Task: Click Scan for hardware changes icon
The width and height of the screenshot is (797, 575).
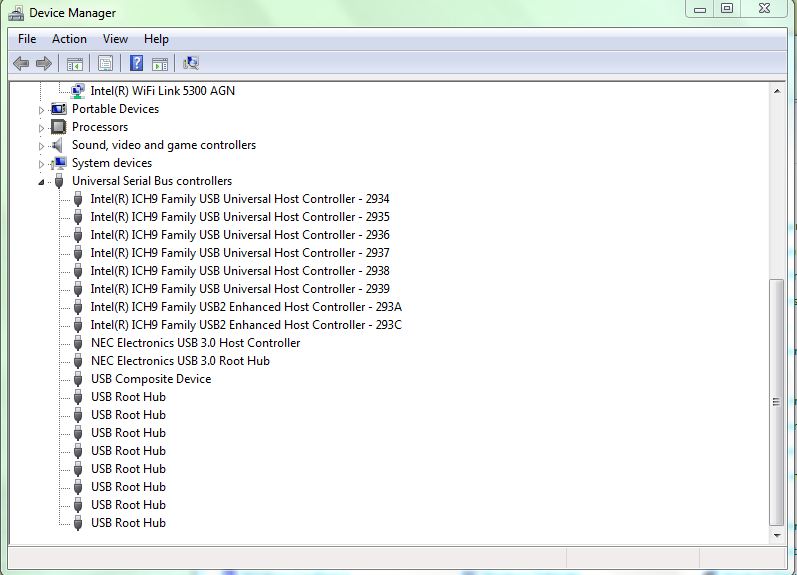Action: (191, 63)
